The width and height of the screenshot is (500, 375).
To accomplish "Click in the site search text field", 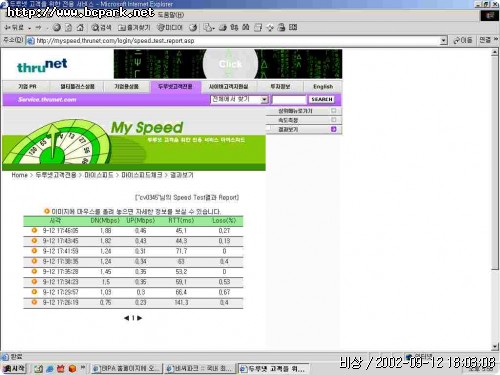I will point(289,99).
